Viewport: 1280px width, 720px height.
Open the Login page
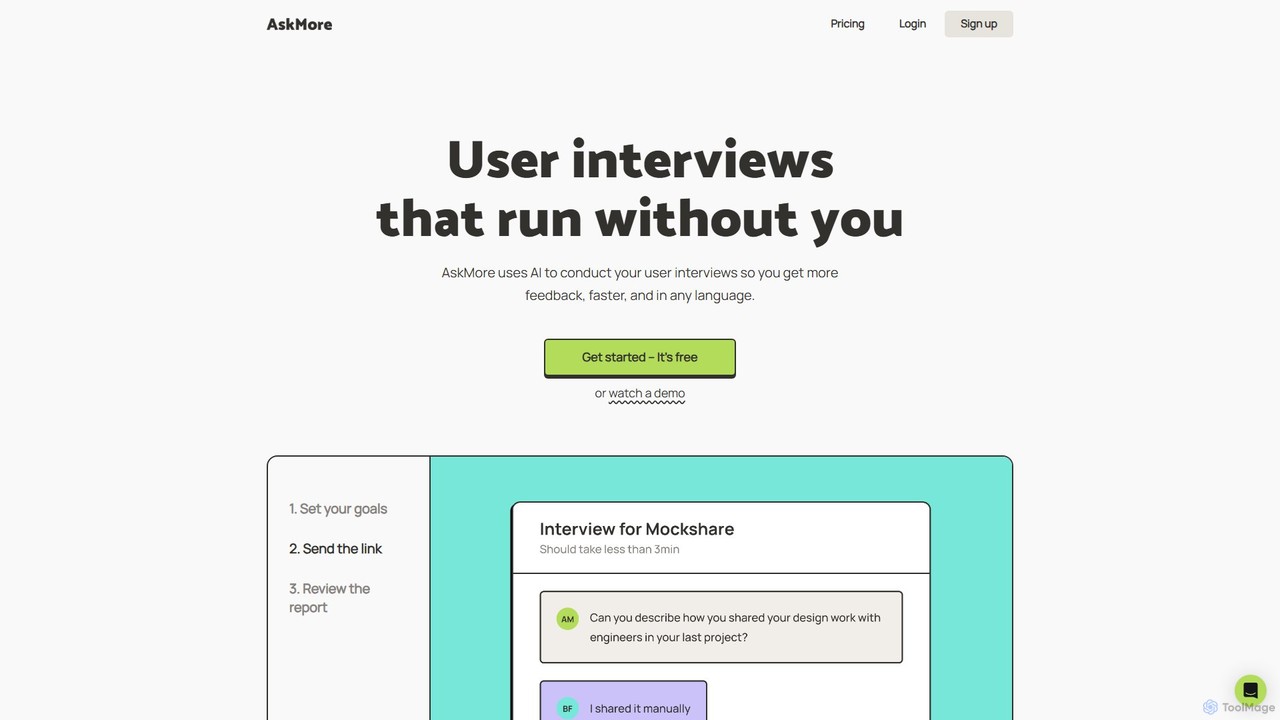(912, 24)
